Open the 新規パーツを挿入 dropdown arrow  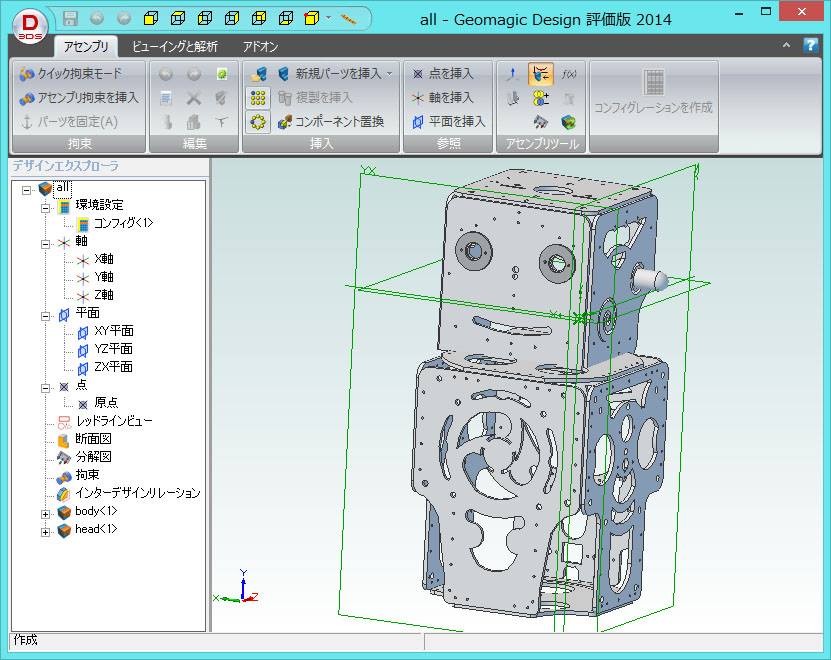pos(390,74)
